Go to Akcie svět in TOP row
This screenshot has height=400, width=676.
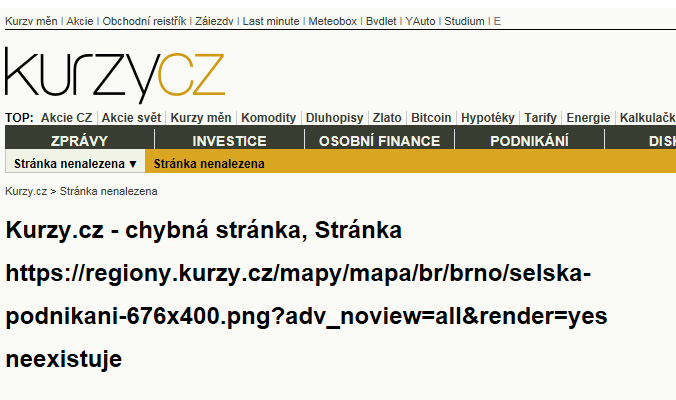coord(131,118)
